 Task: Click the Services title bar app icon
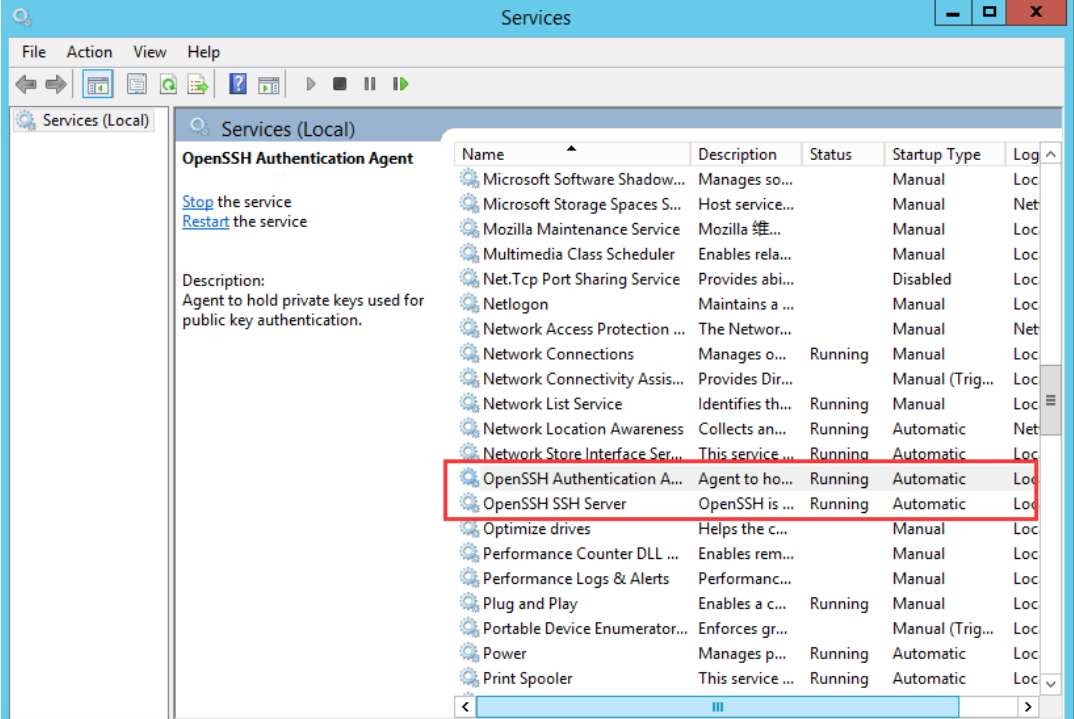point(22,16)
